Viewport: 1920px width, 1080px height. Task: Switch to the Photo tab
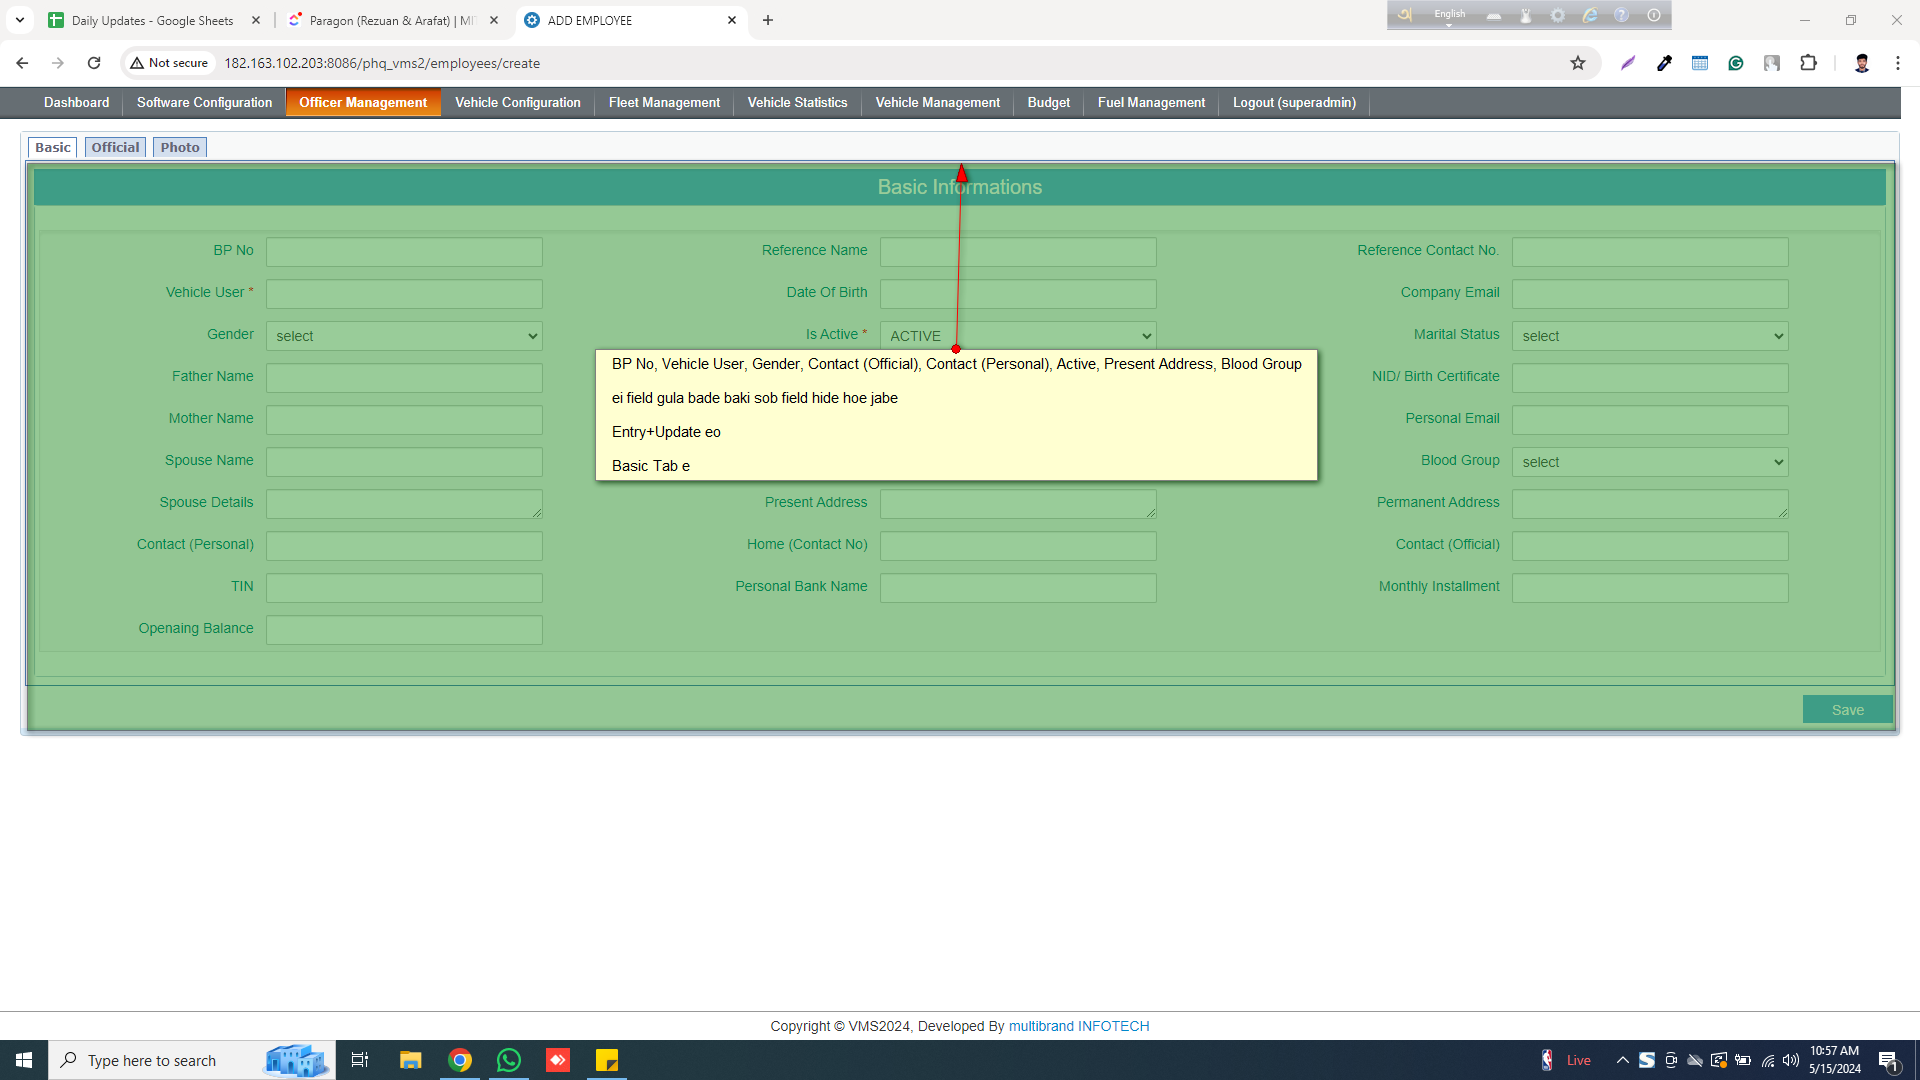[x=180, y=147]
